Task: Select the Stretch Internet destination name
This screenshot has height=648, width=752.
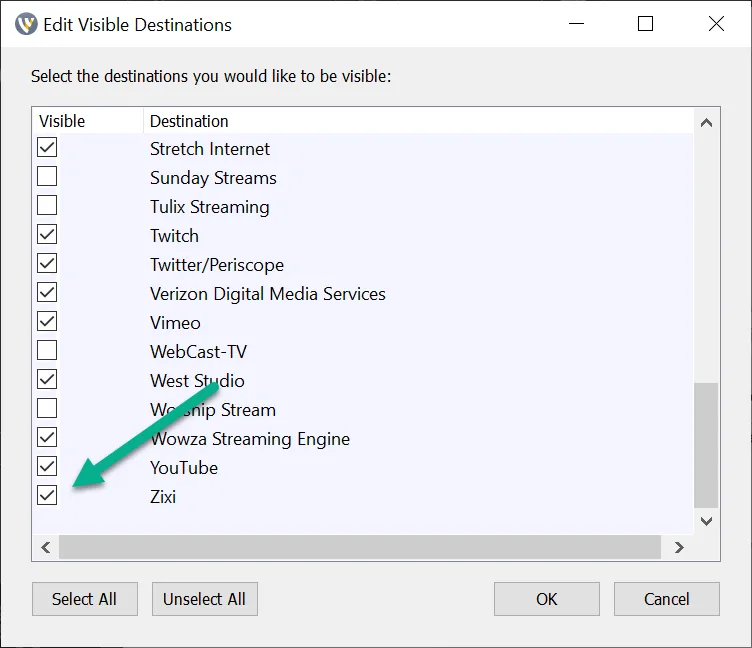Action: coord(210,149)
